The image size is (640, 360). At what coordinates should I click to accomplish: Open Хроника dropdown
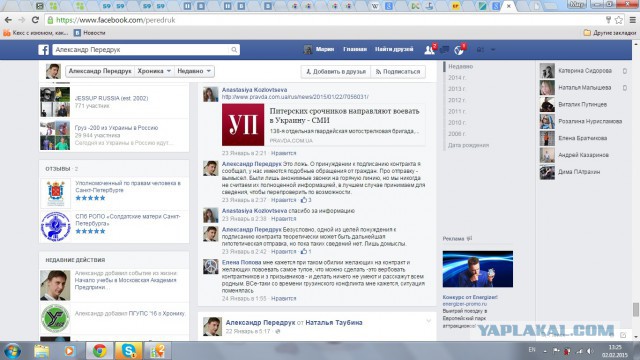tap(154, 71)
